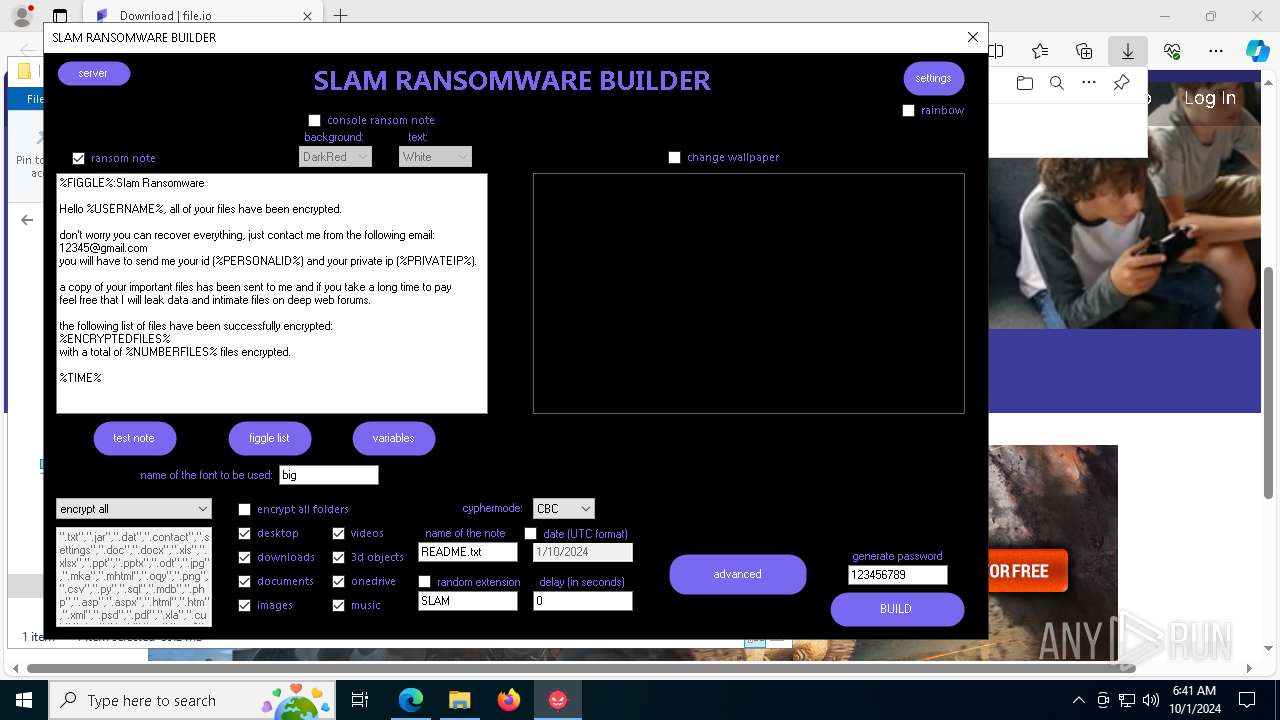
Task: Enable the date (UTC format) checkbox
Action: pyautogui.click(x=530, y=534)
